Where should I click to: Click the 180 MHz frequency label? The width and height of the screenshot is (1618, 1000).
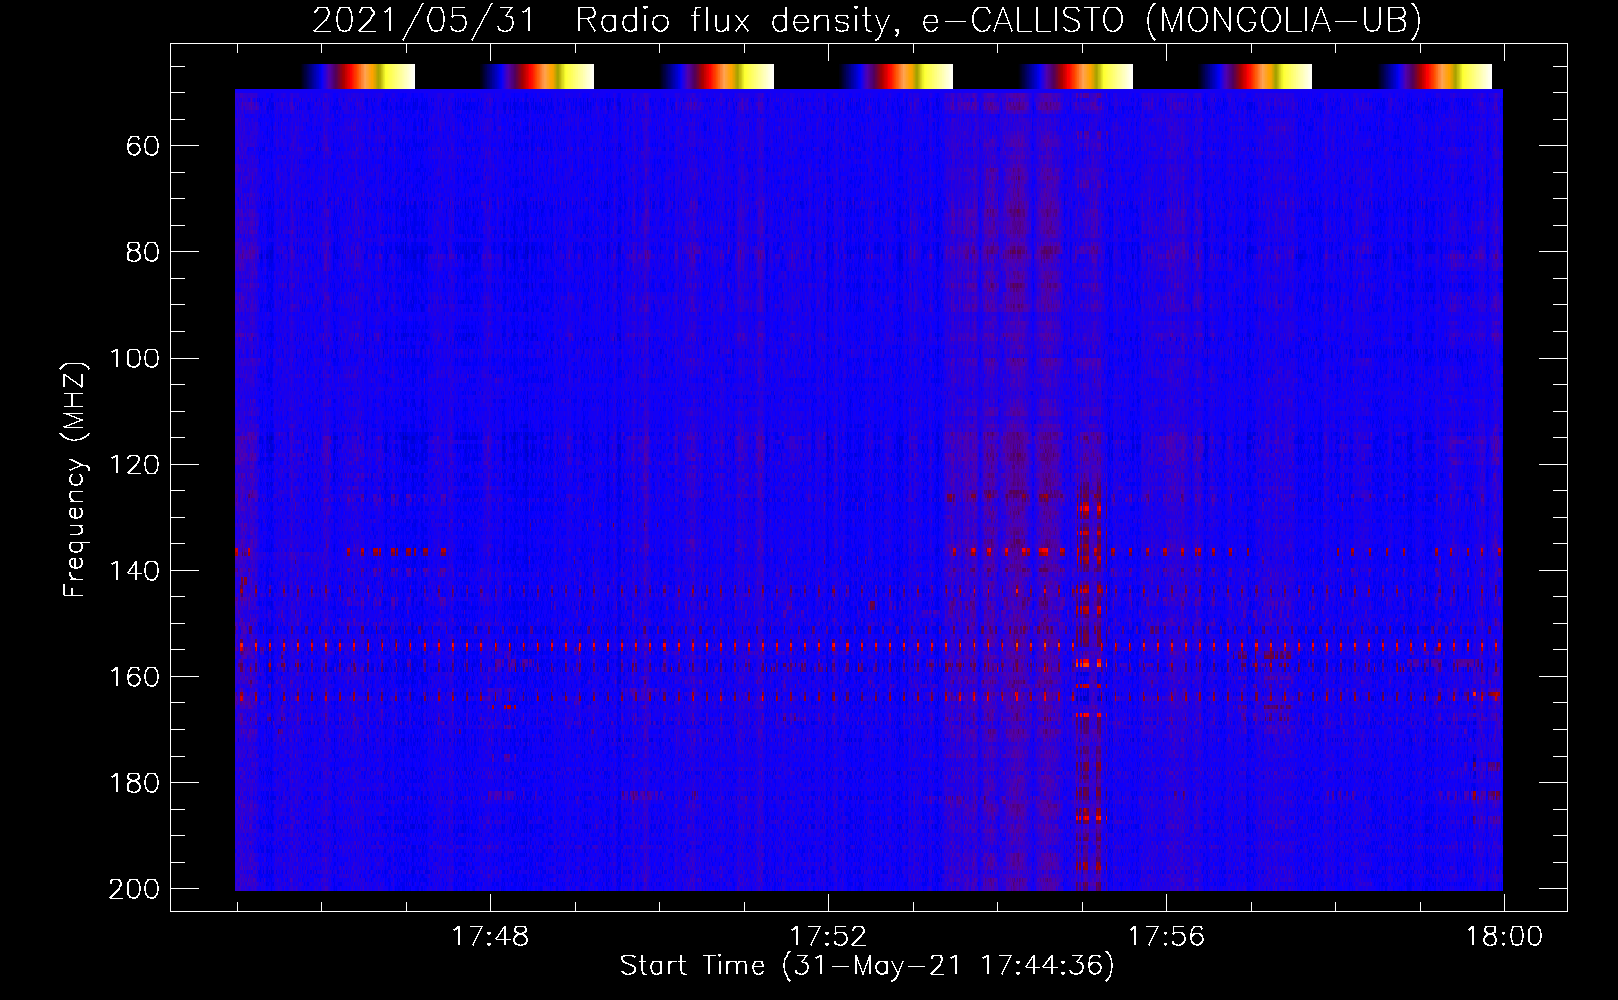point(134,783)
